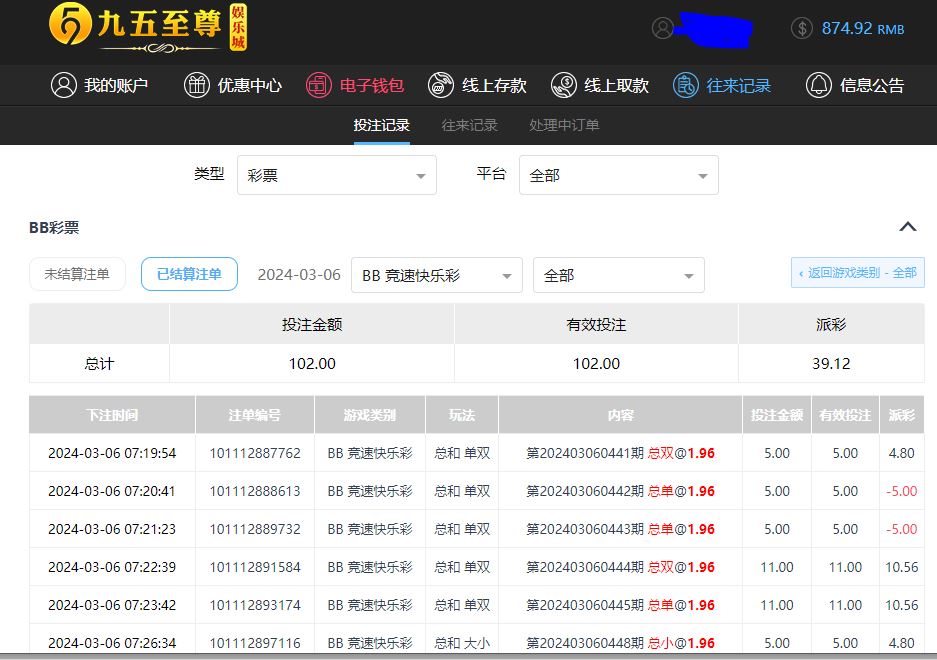Click the 下注时间 column header
The height and width of the screenshot is (660, 937).
tap(112, 415)
